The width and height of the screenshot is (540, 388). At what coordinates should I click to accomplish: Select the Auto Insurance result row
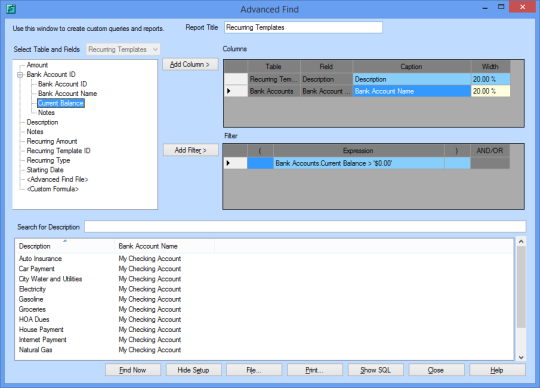coord(264,259)
